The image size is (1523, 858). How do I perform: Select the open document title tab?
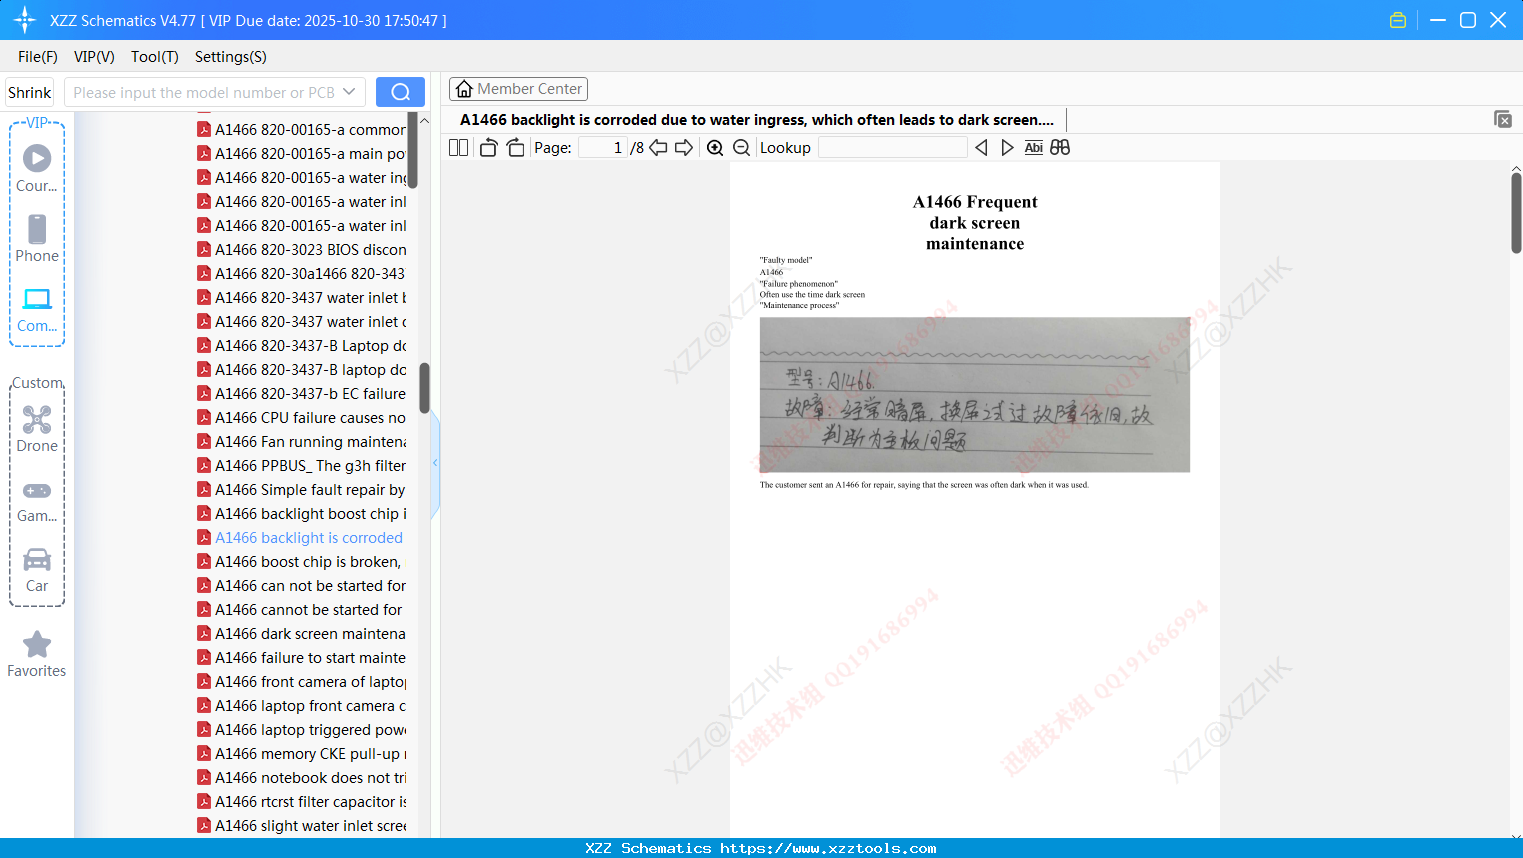[757, 120]
